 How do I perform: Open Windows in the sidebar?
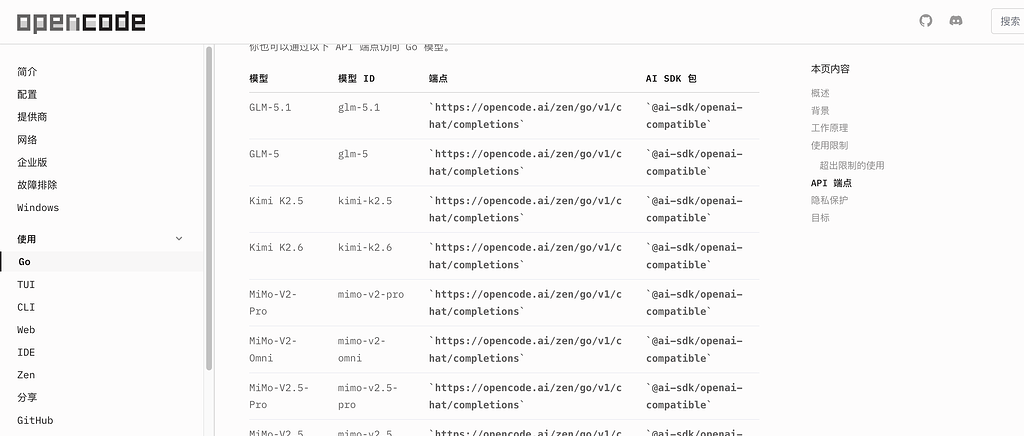pos(38,208)
